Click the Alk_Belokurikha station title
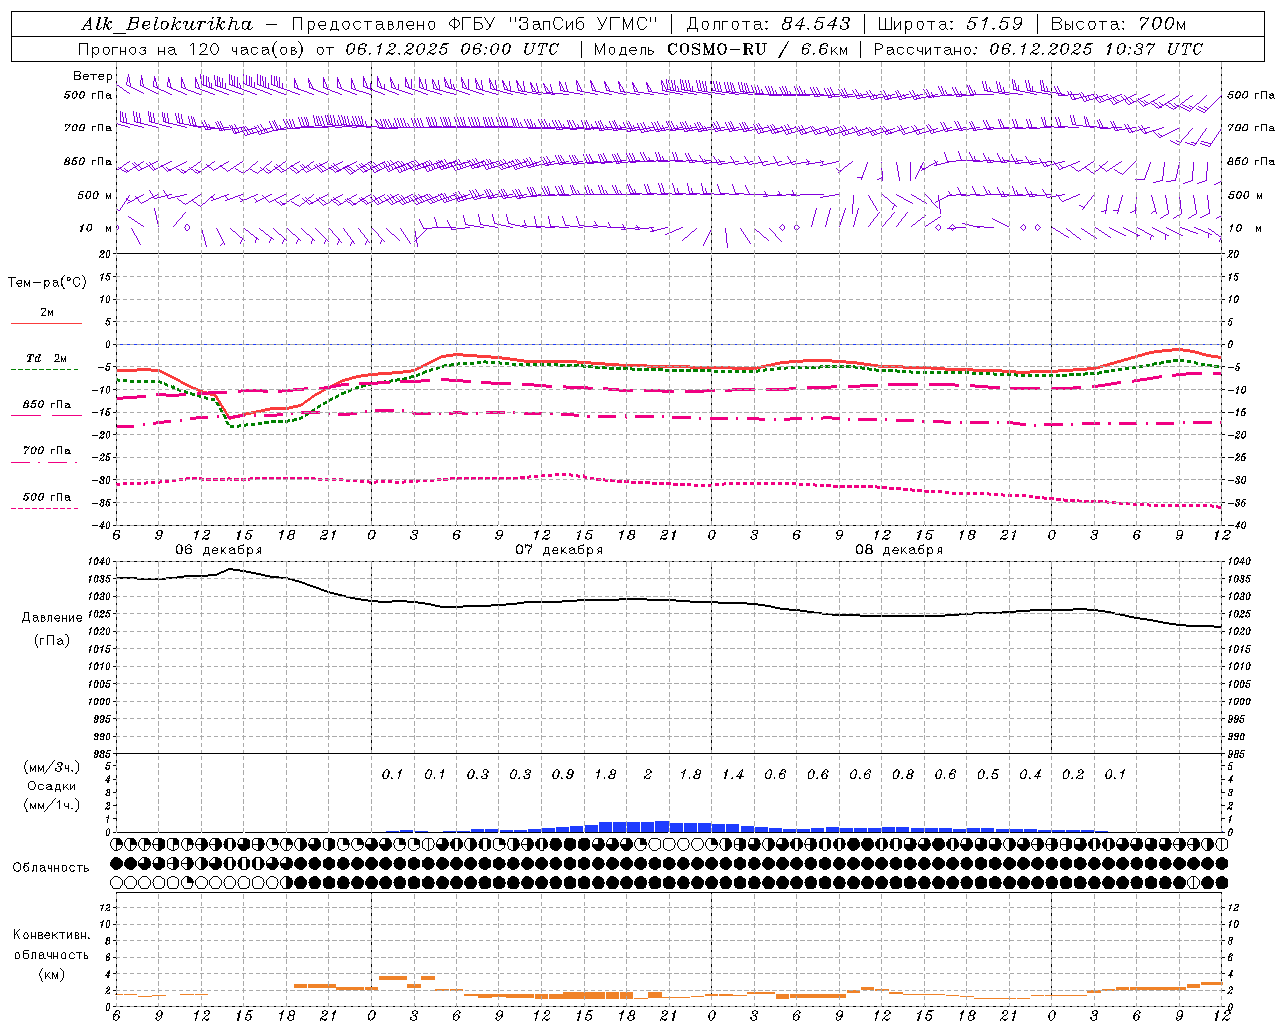The height and width of the screenshot is (1024, 1280). click(x=167, y=24)
